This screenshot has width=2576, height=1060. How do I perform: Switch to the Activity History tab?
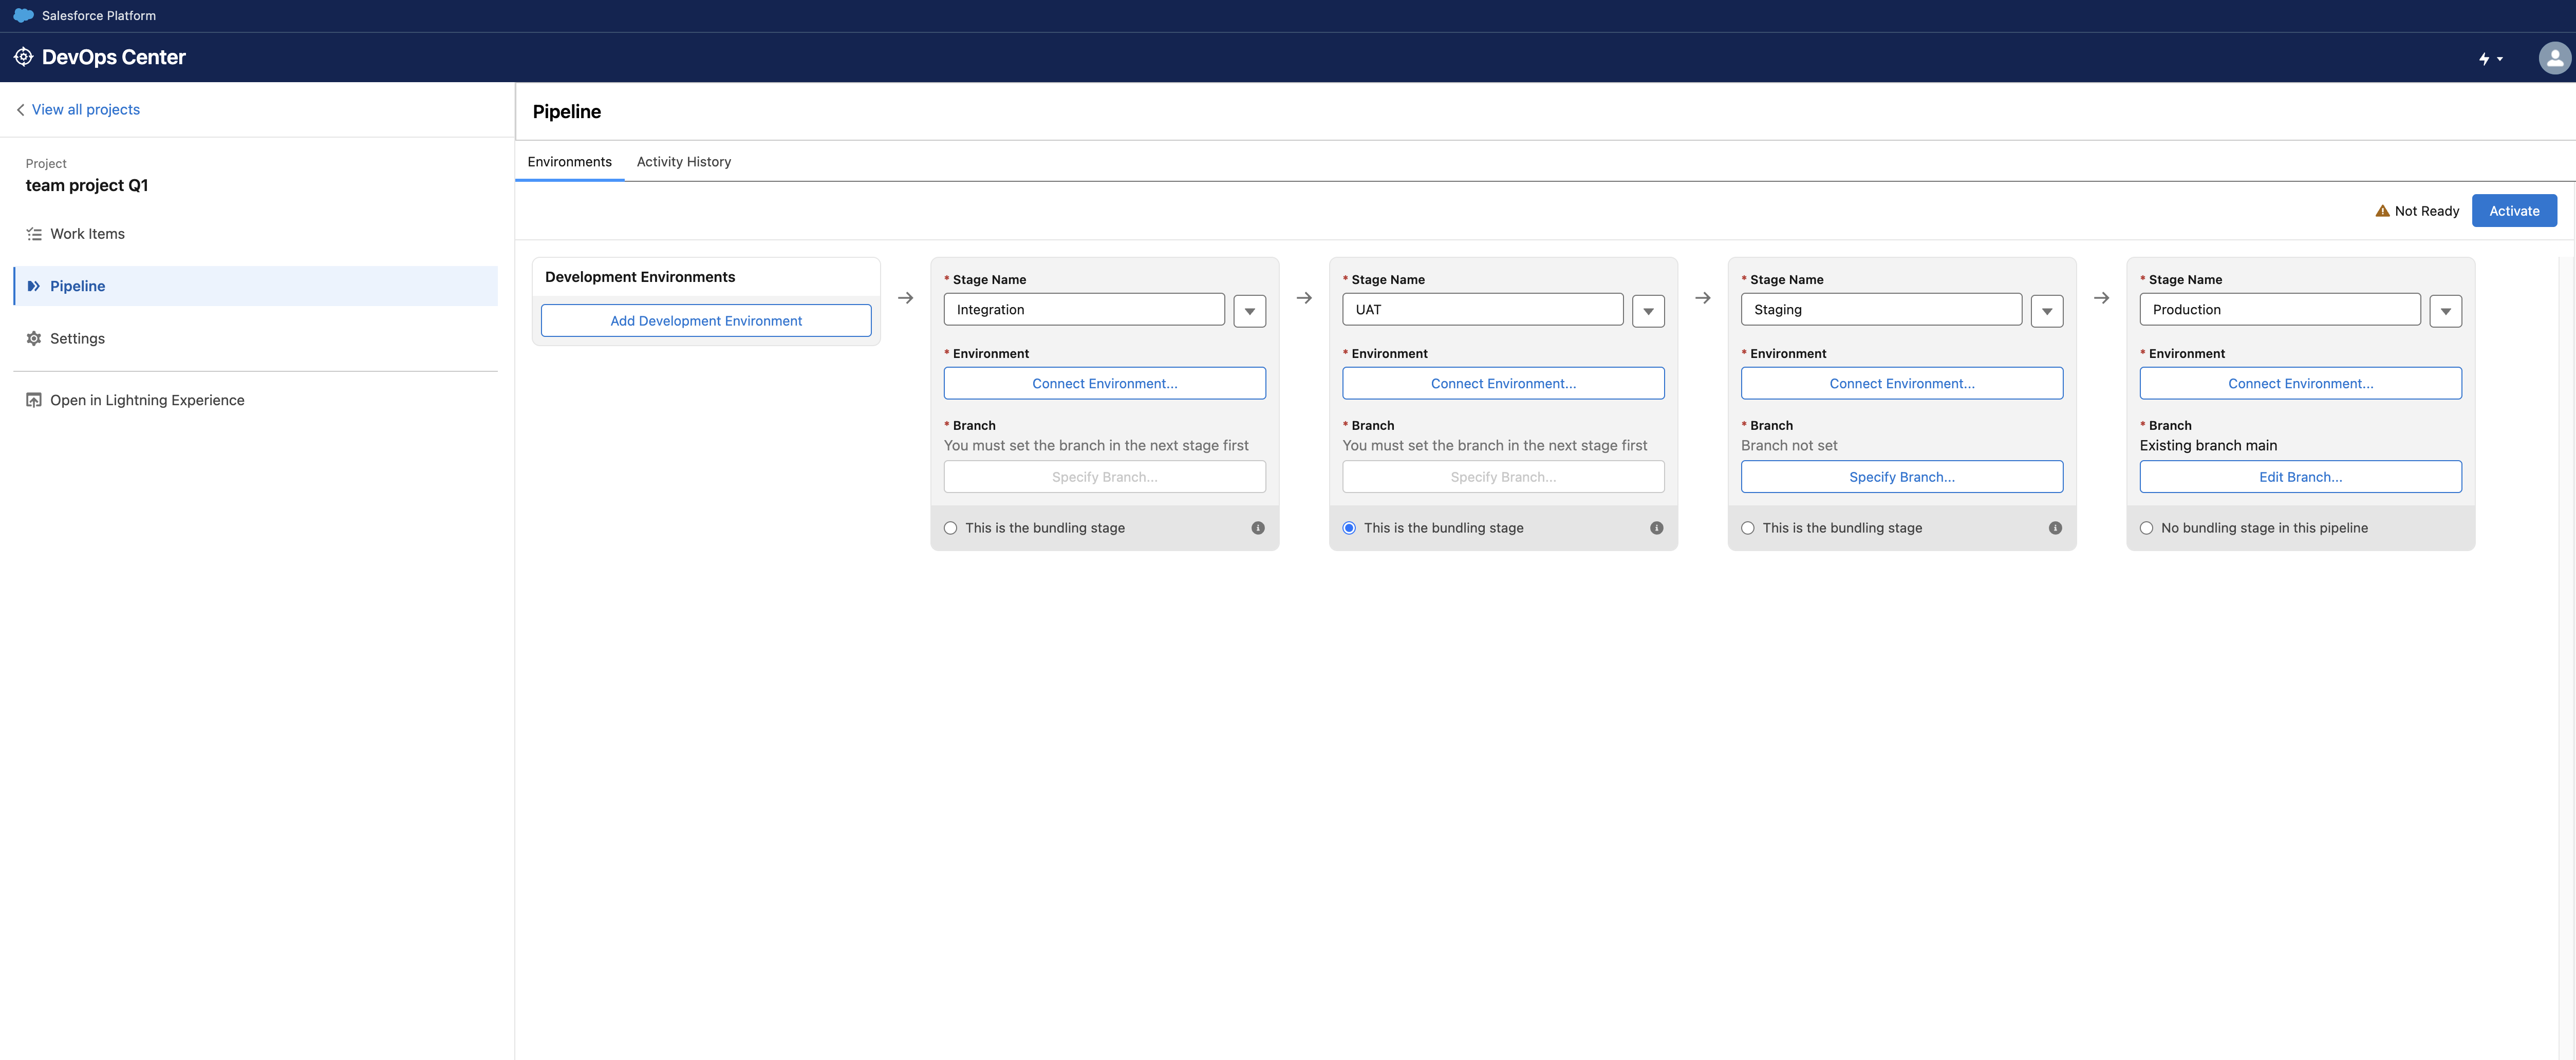(x=683, y=162)
